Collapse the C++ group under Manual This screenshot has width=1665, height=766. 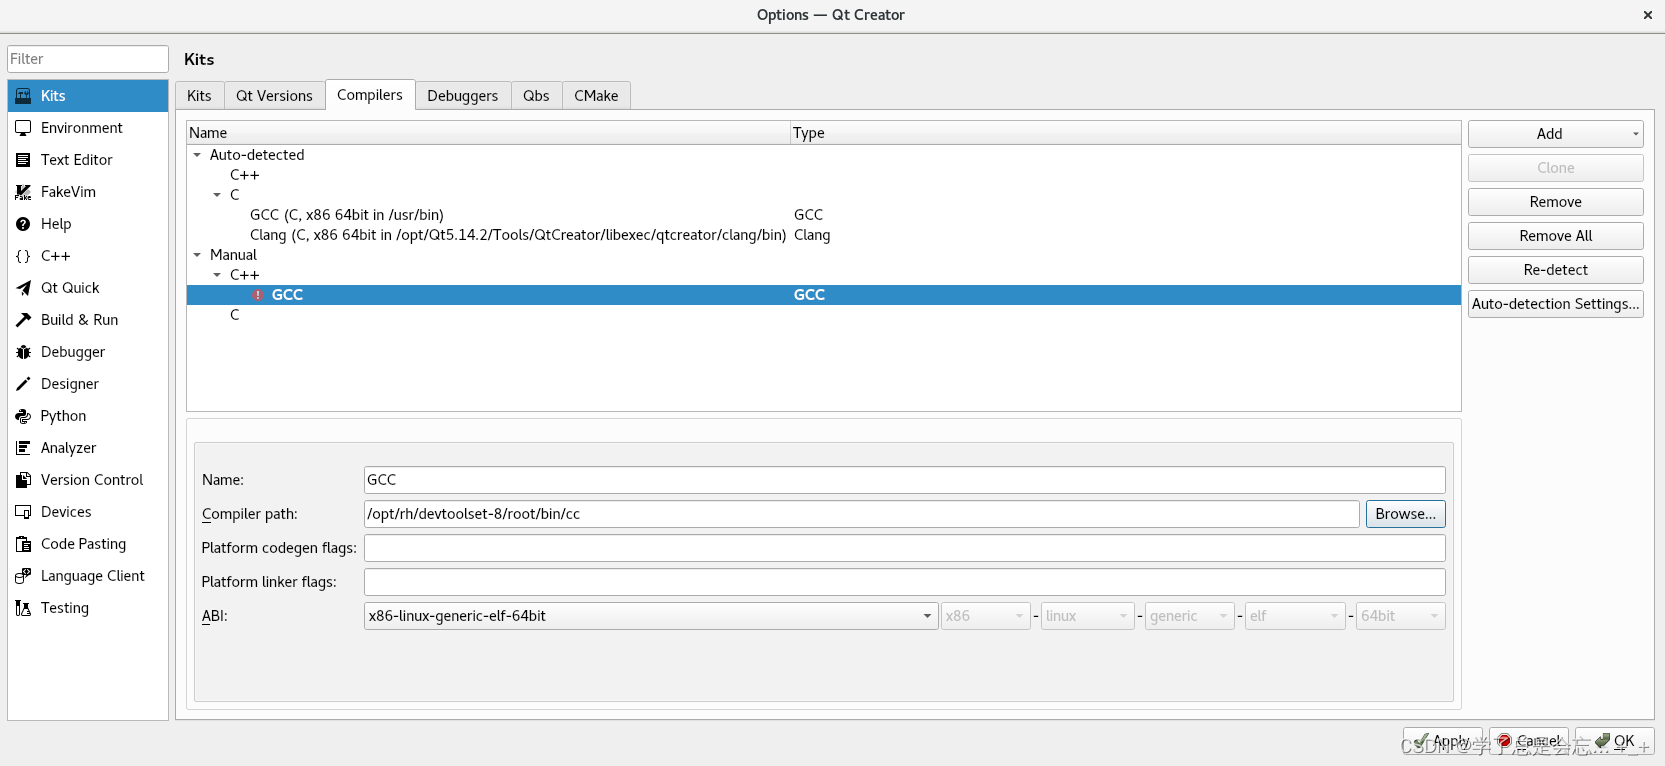coord(217,275)
